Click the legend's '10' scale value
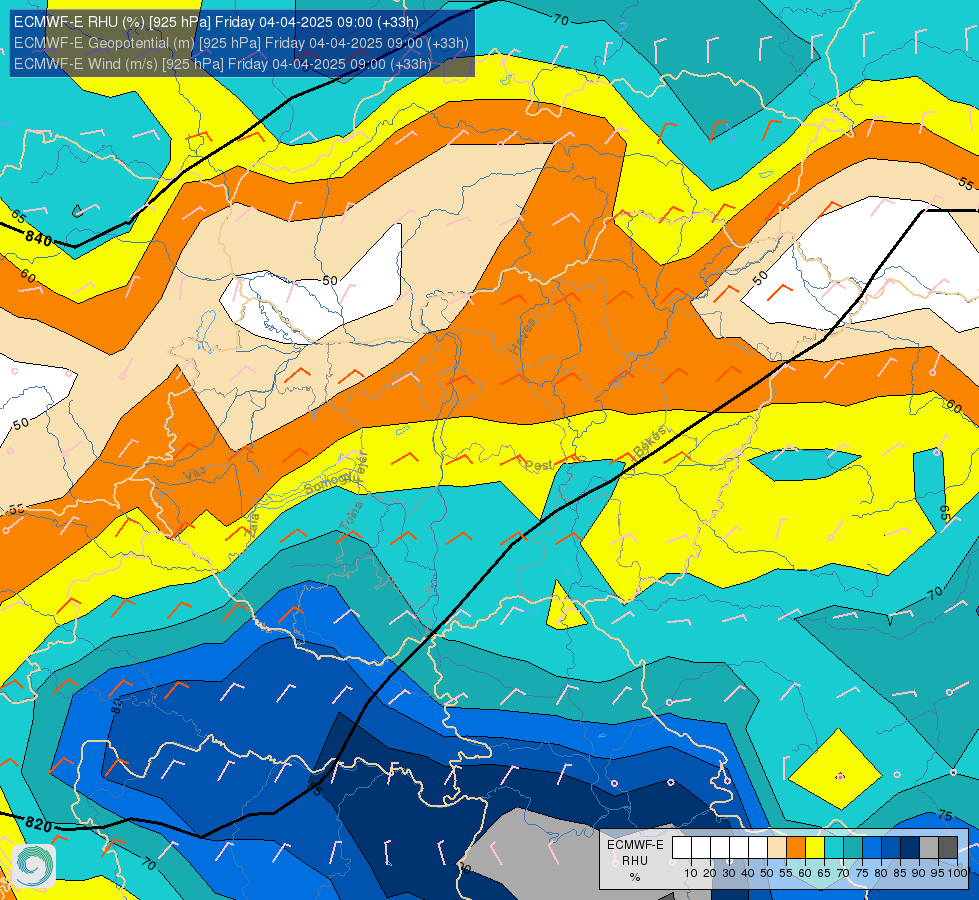979x900 pixels. click(691, 874)
